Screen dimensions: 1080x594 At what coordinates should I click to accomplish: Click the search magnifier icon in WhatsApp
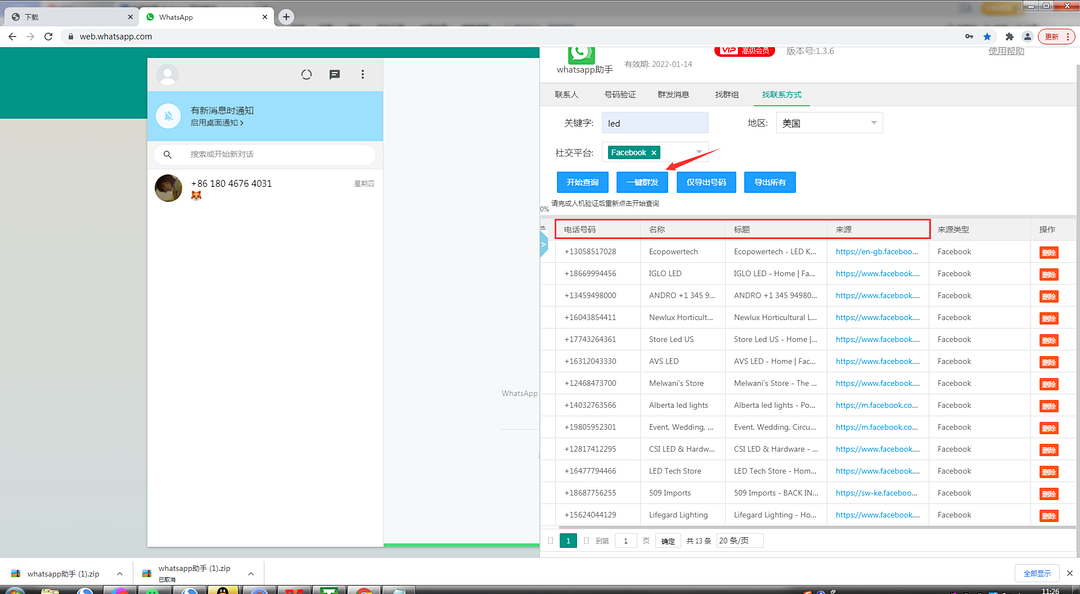[167, 154]
